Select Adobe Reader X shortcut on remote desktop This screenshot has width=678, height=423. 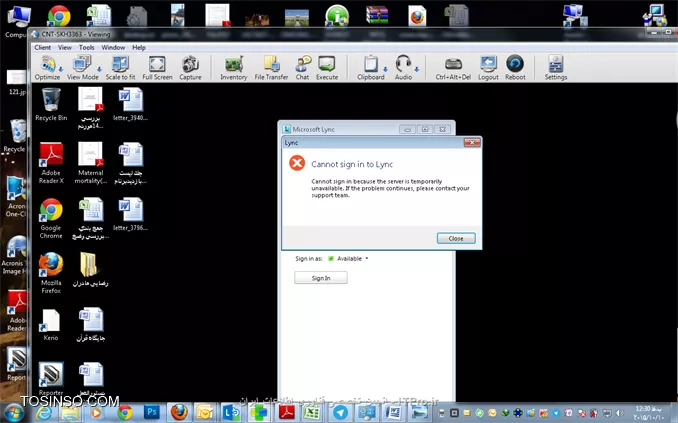[51, 163]
